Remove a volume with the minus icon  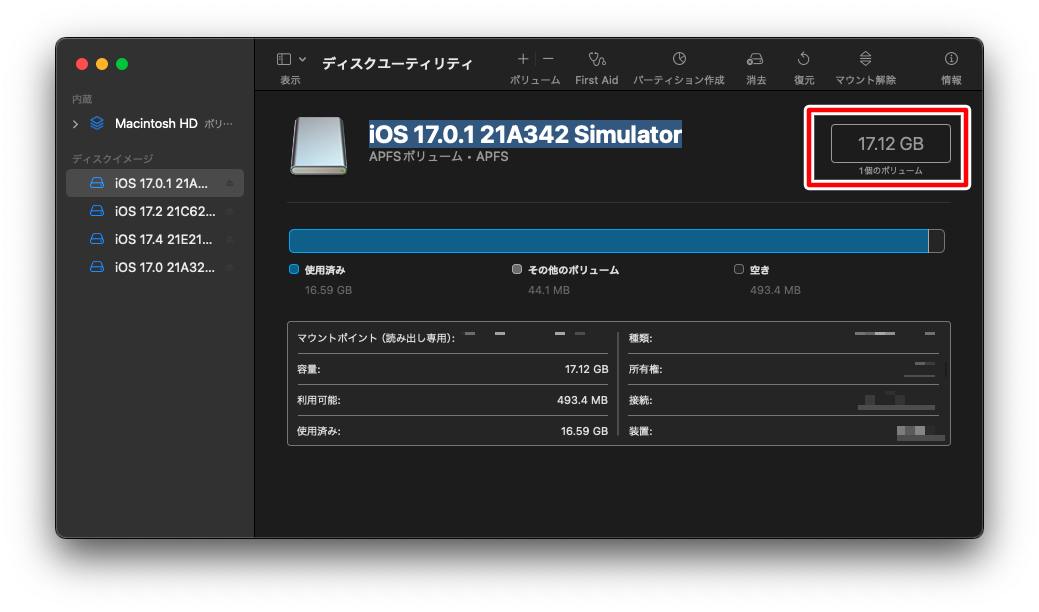(548, 59)
